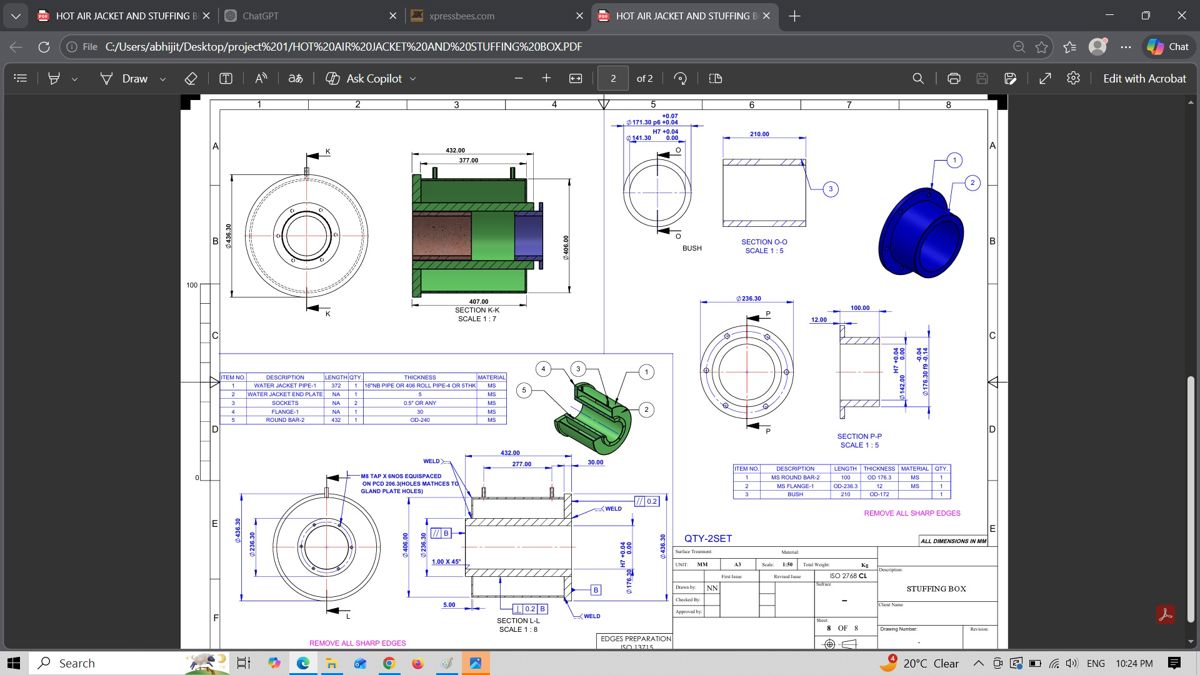The image size is (1200, 675).
Task: Rotate the drawing page
Action: click(x=680, y=78)
